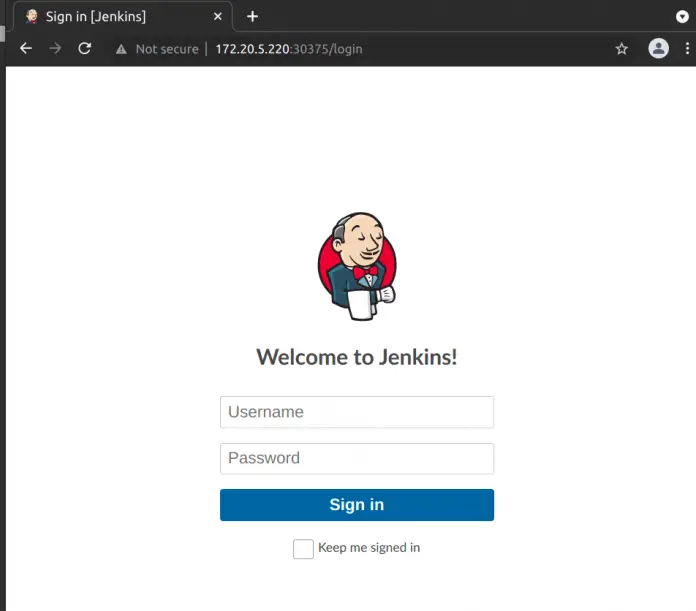The image size is (696, 611).
Task: Expand the tab search dropdown arrow
Action: tap(682, 17)
